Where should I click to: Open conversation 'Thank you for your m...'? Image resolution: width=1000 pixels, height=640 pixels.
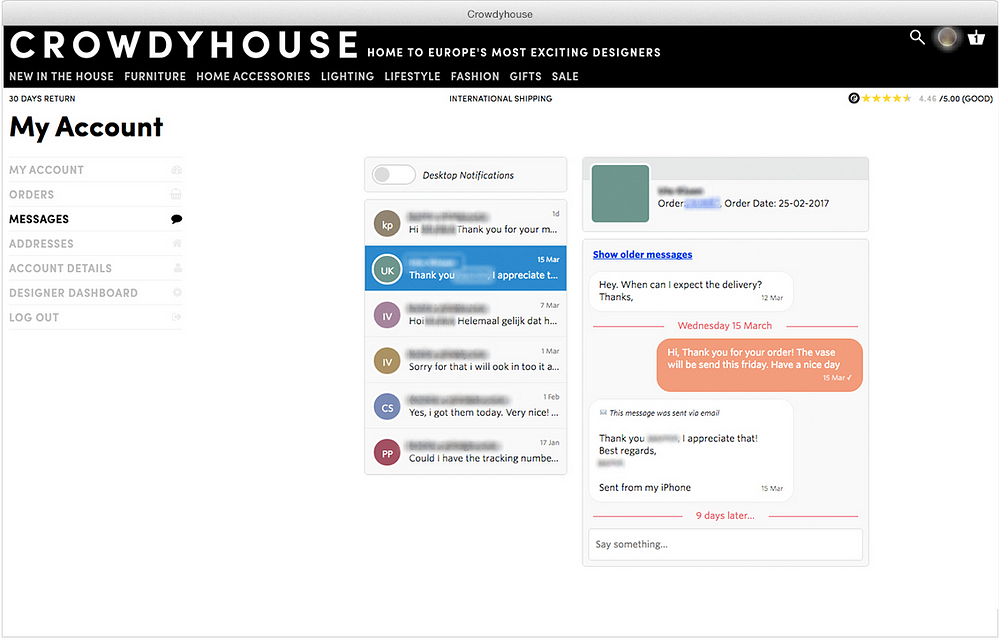466,223
